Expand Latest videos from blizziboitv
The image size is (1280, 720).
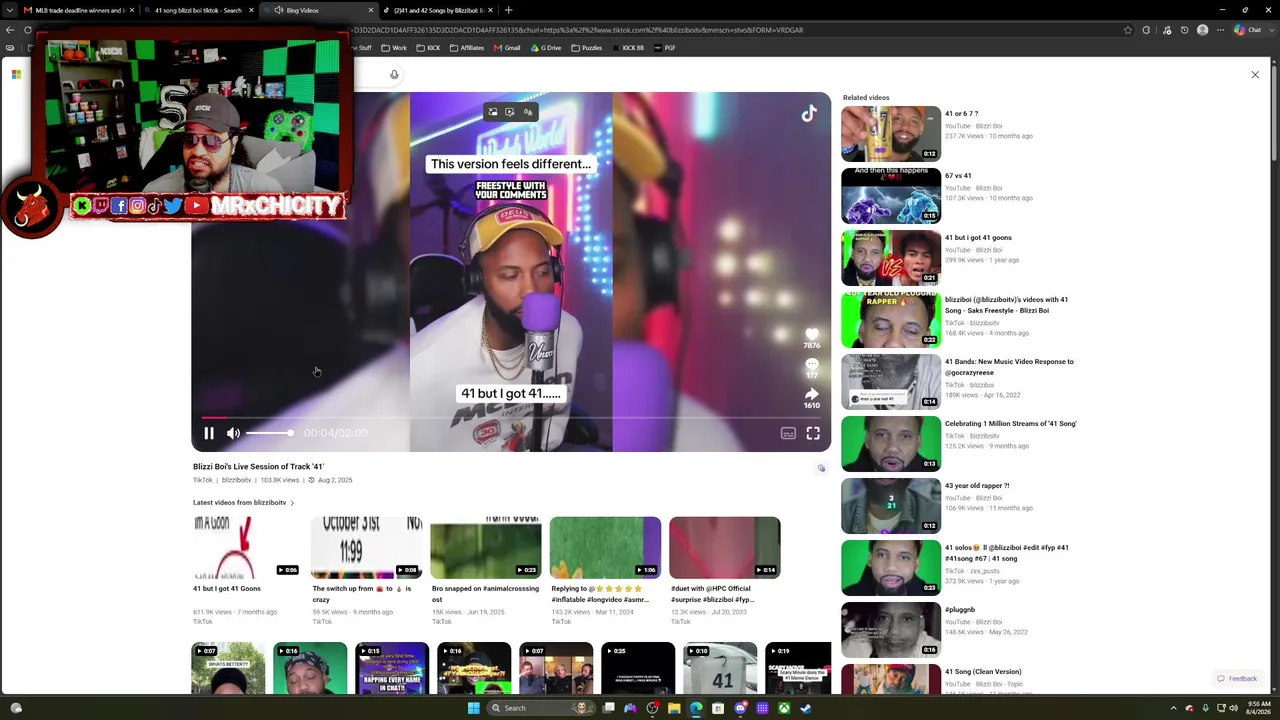[x=243, y=503]
